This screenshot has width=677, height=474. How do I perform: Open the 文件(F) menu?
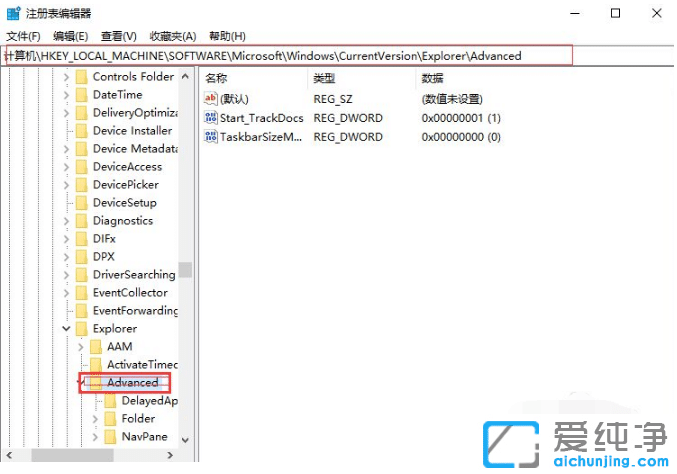tap(23, 36)
